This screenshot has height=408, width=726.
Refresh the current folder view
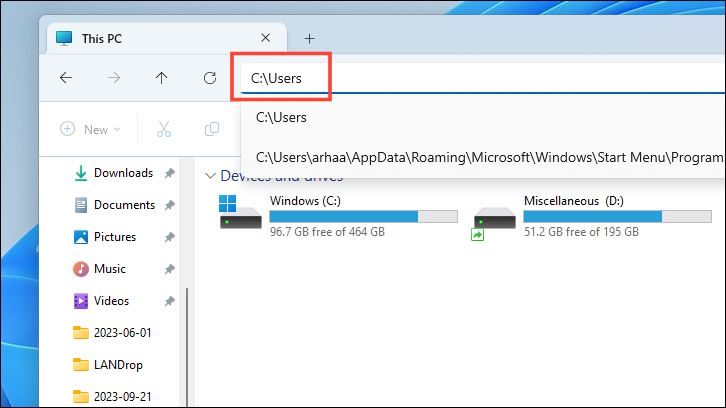210,78
